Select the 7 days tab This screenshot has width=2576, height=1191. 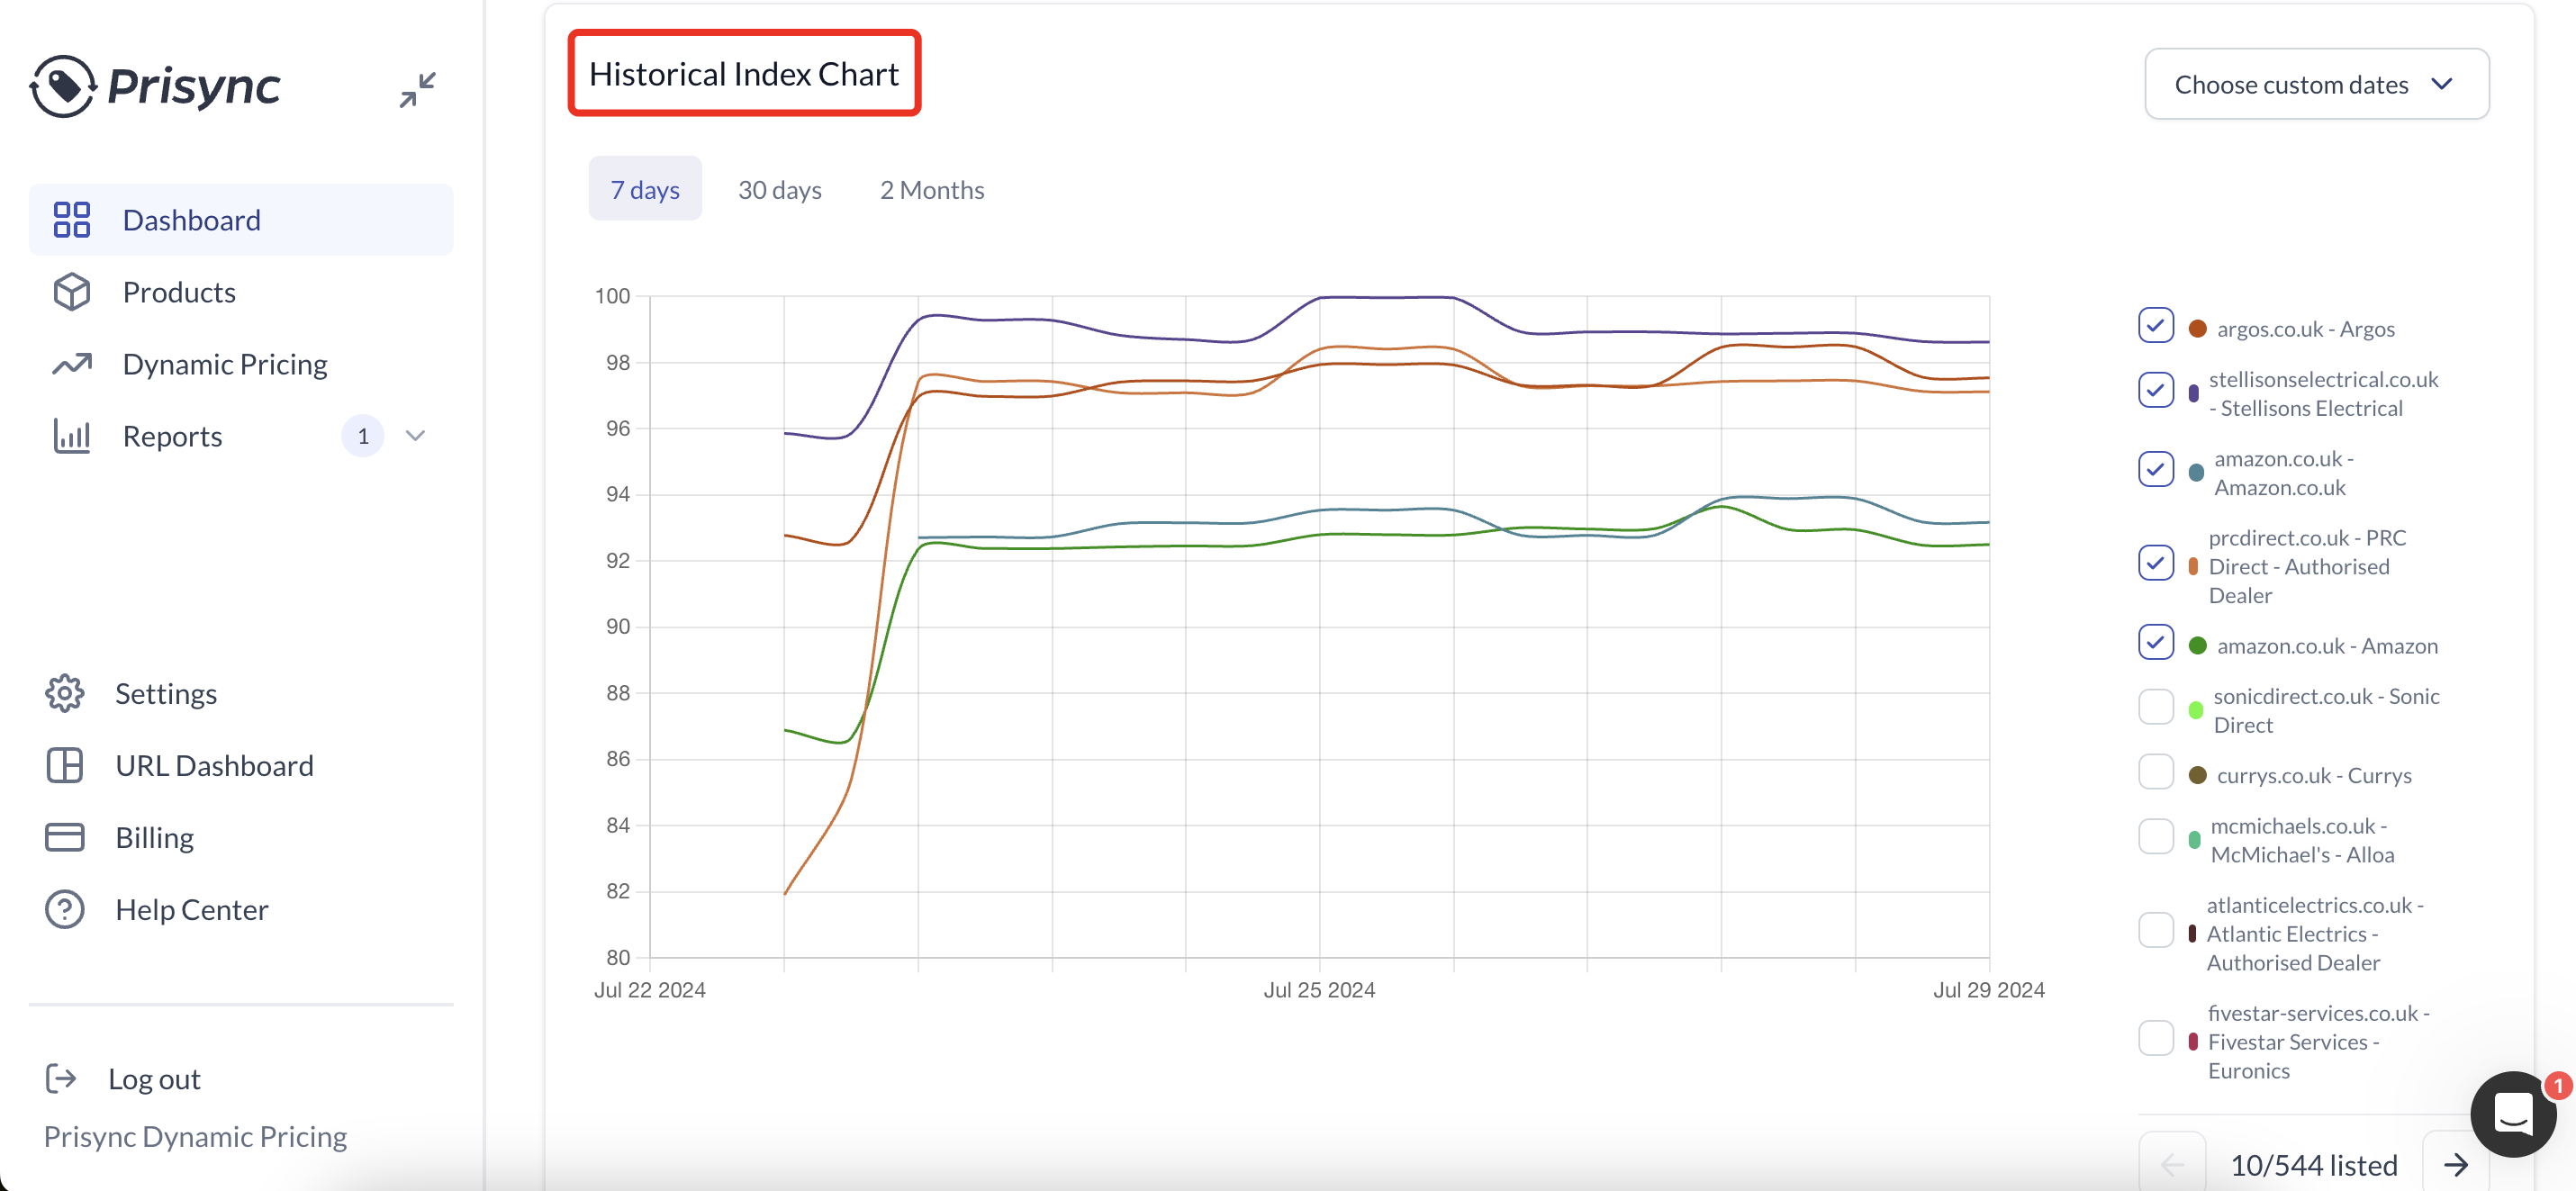645,189
